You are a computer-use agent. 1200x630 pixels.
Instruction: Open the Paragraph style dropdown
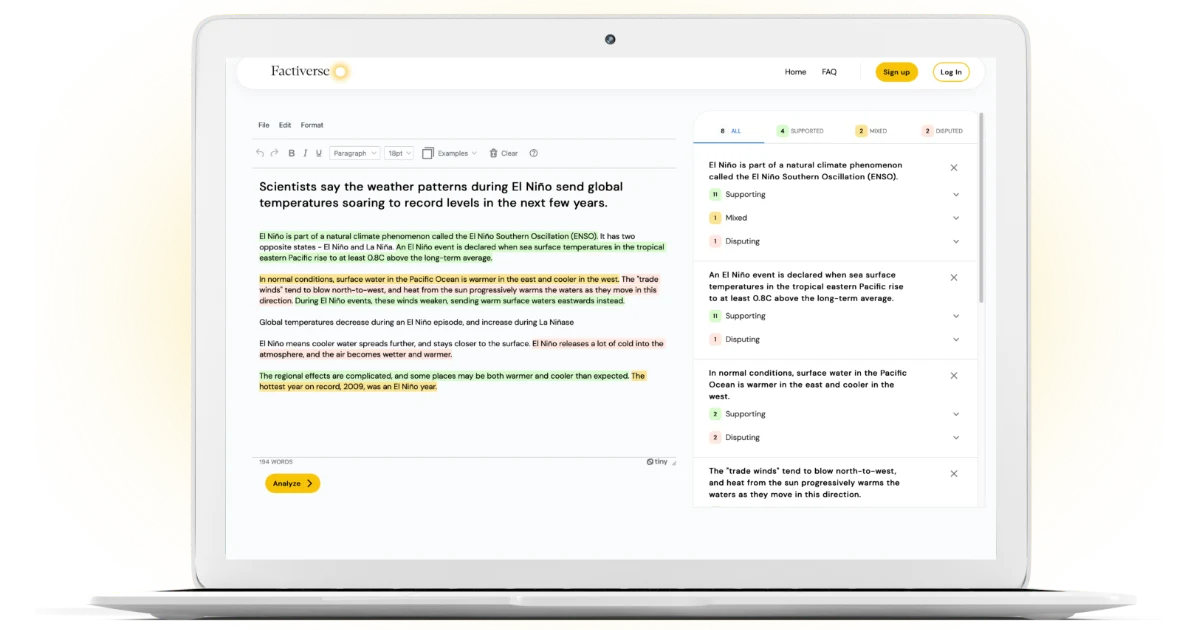point(354,153)
